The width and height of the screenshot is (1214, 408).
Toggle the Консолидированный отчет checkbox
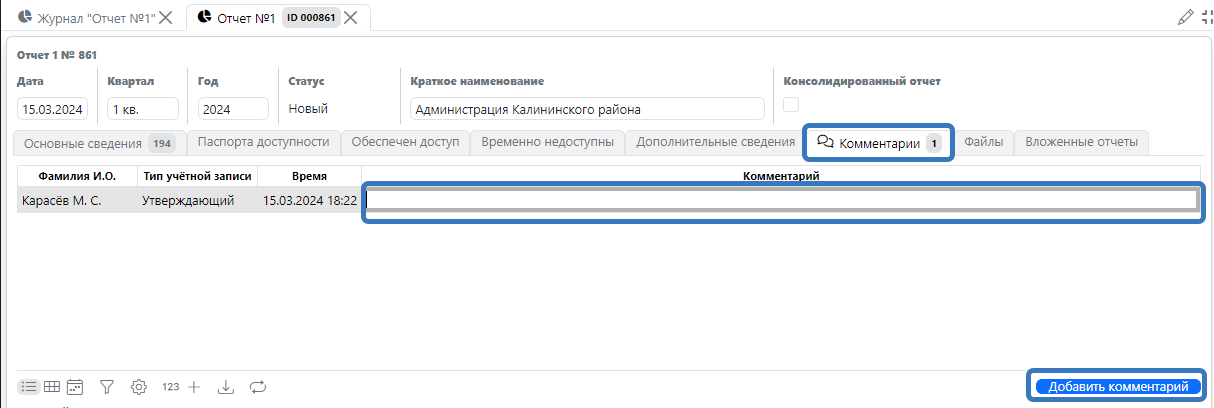click(x=791, y=105)
